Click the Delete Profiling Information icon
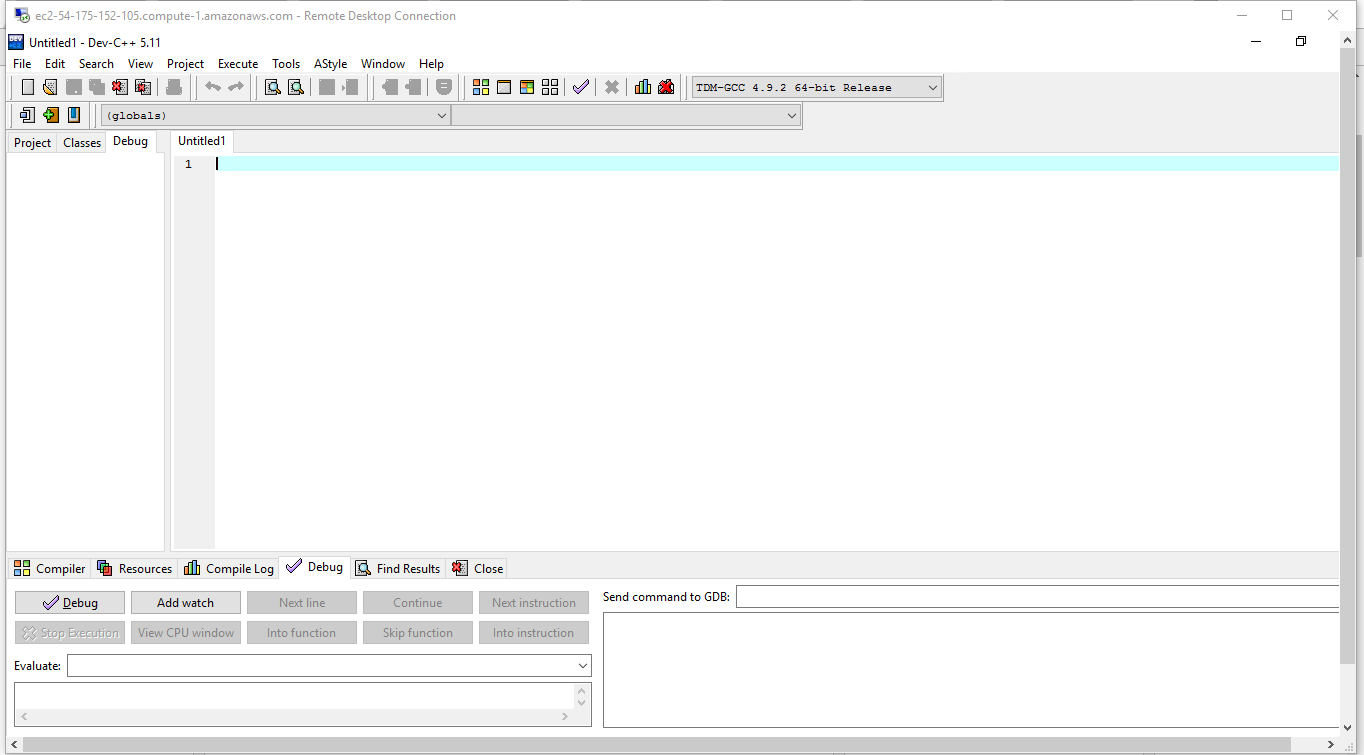1364x755 pixels. click(x=666, y=87)
